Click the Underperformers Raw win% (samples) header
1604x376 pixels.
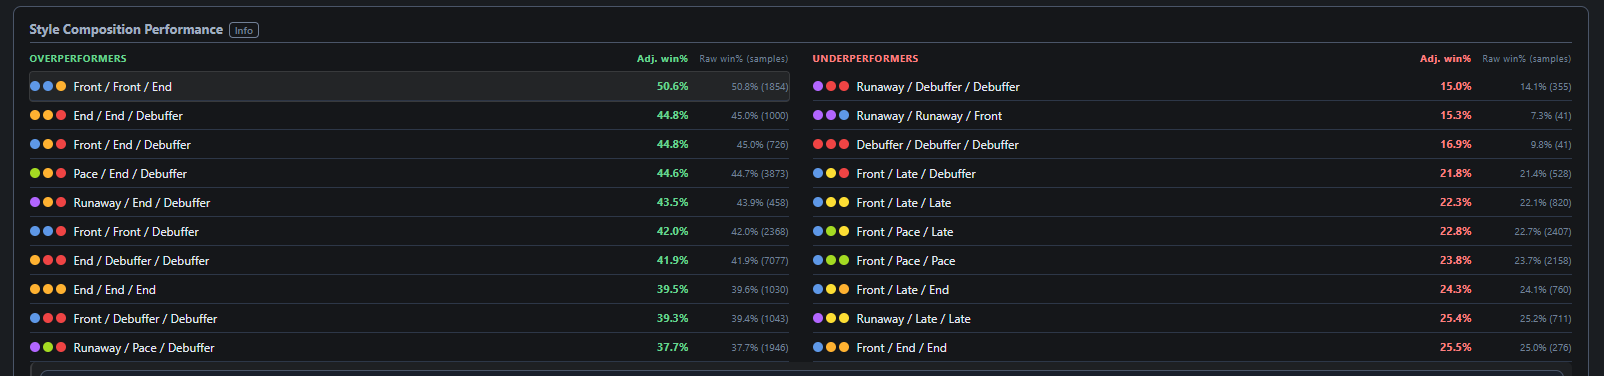[1526, 59]
